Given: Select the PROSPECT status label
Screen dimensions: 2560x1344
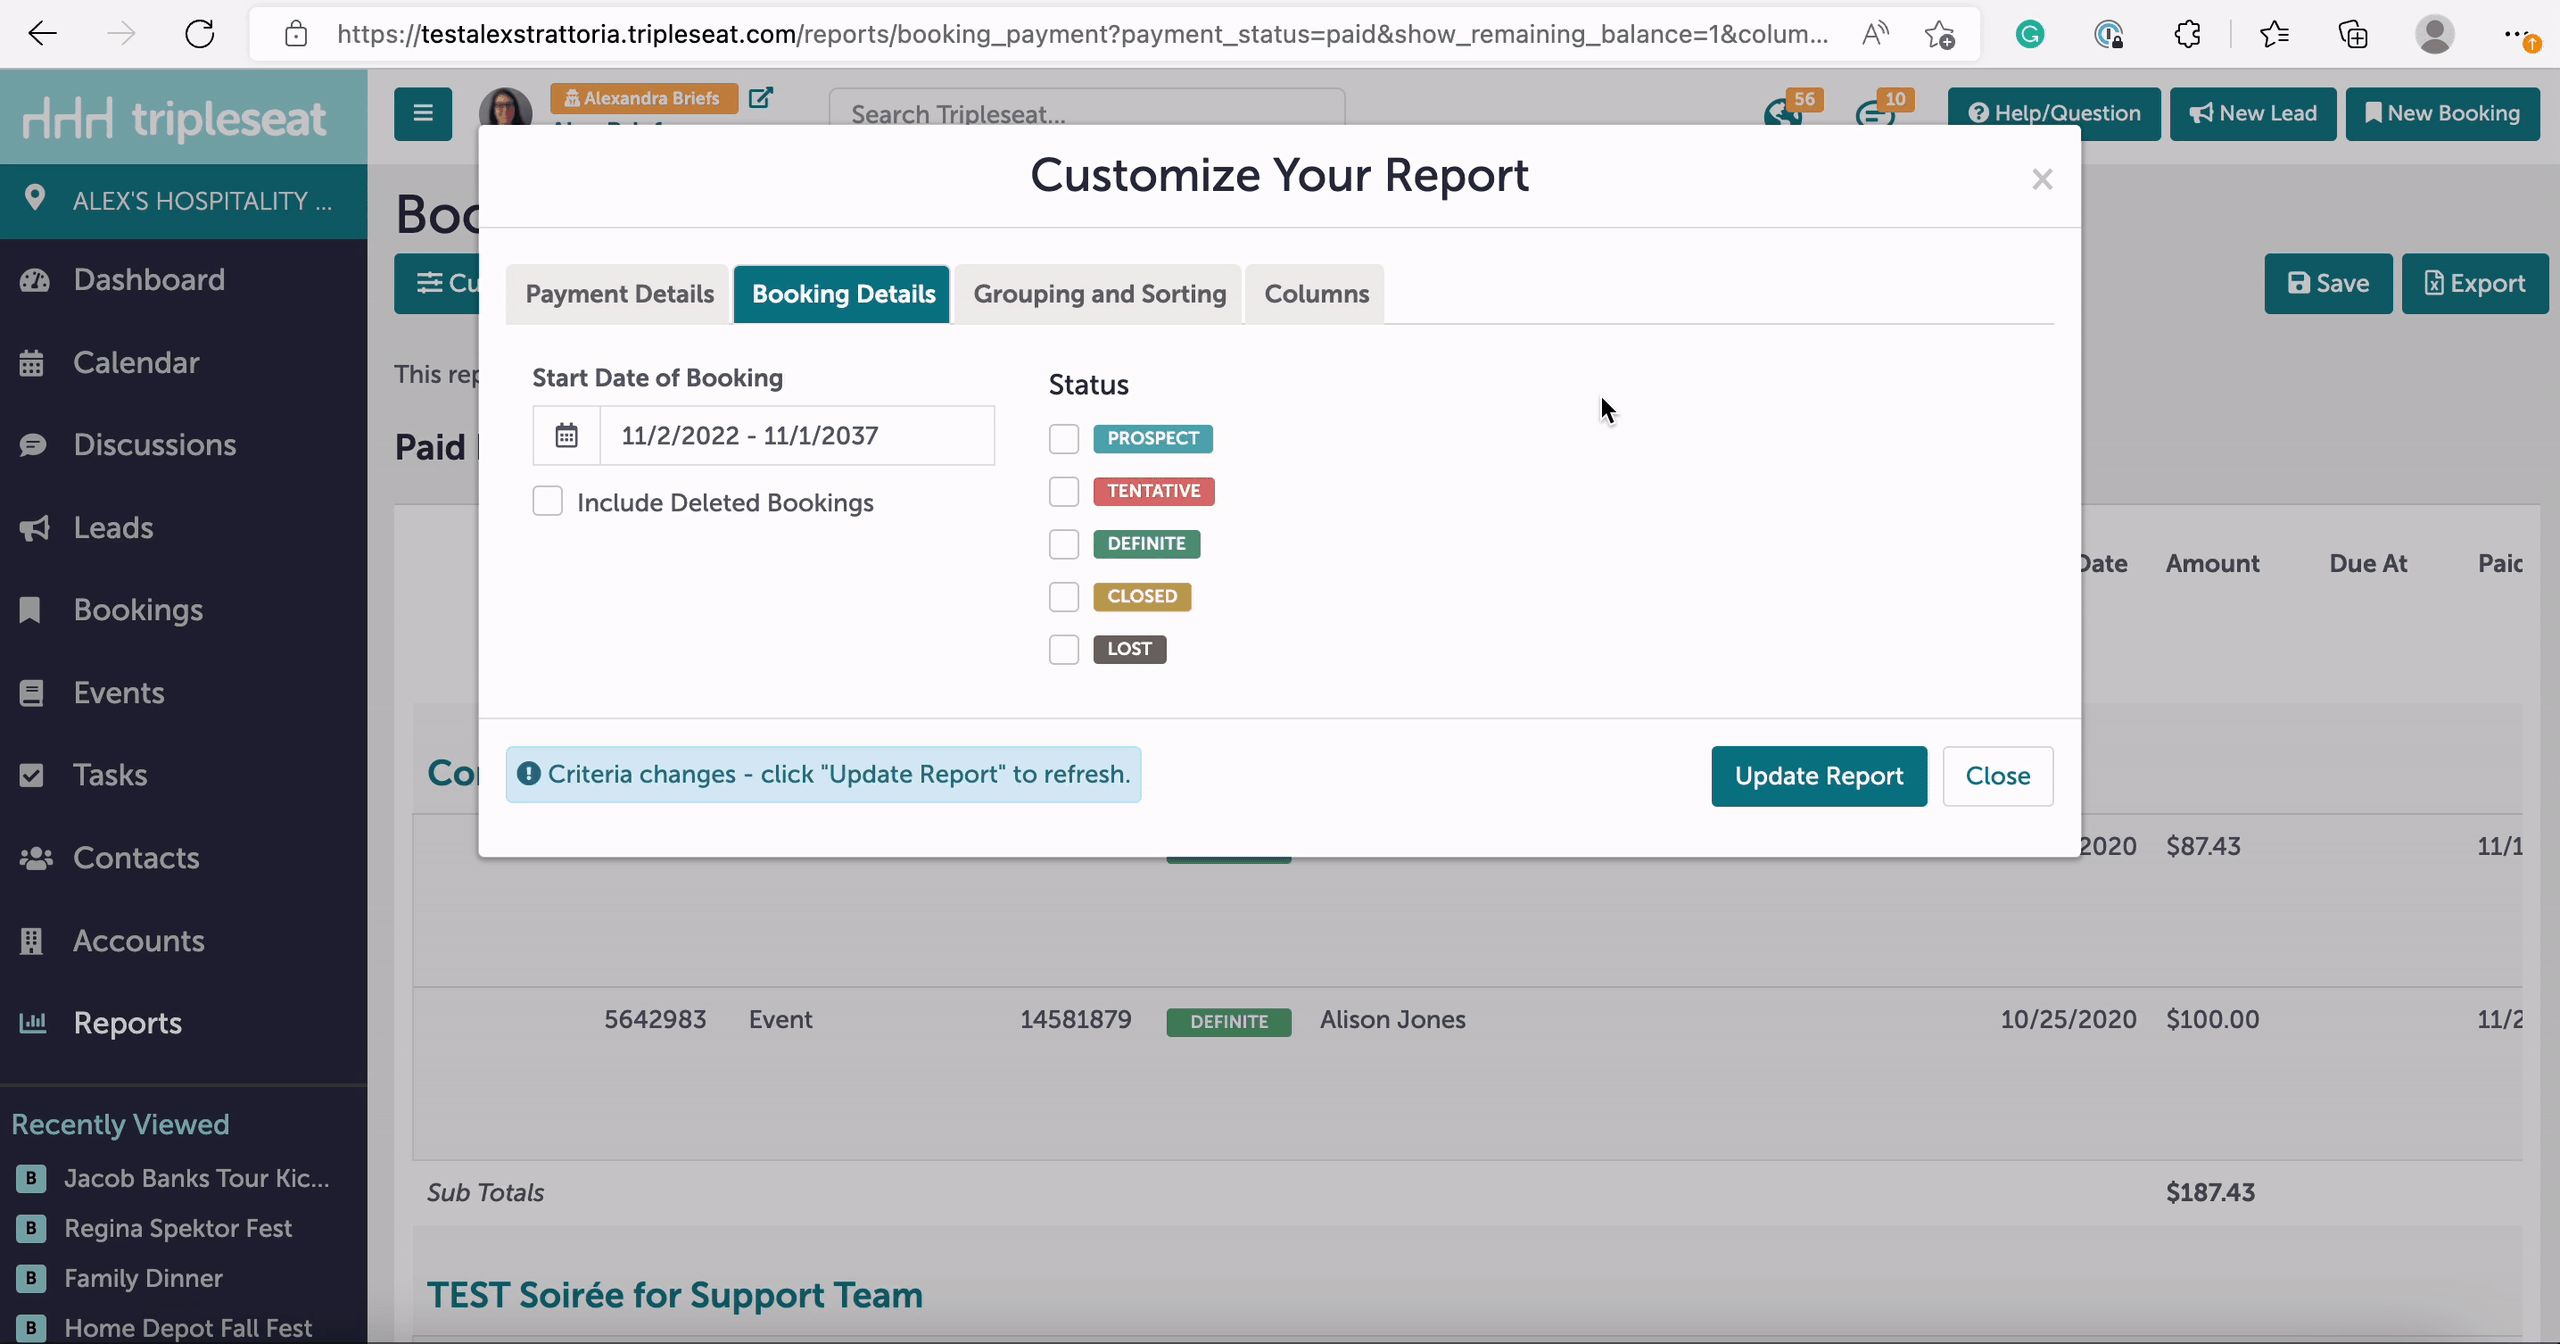Looking at the screenshot, I should pos(1153,438).
